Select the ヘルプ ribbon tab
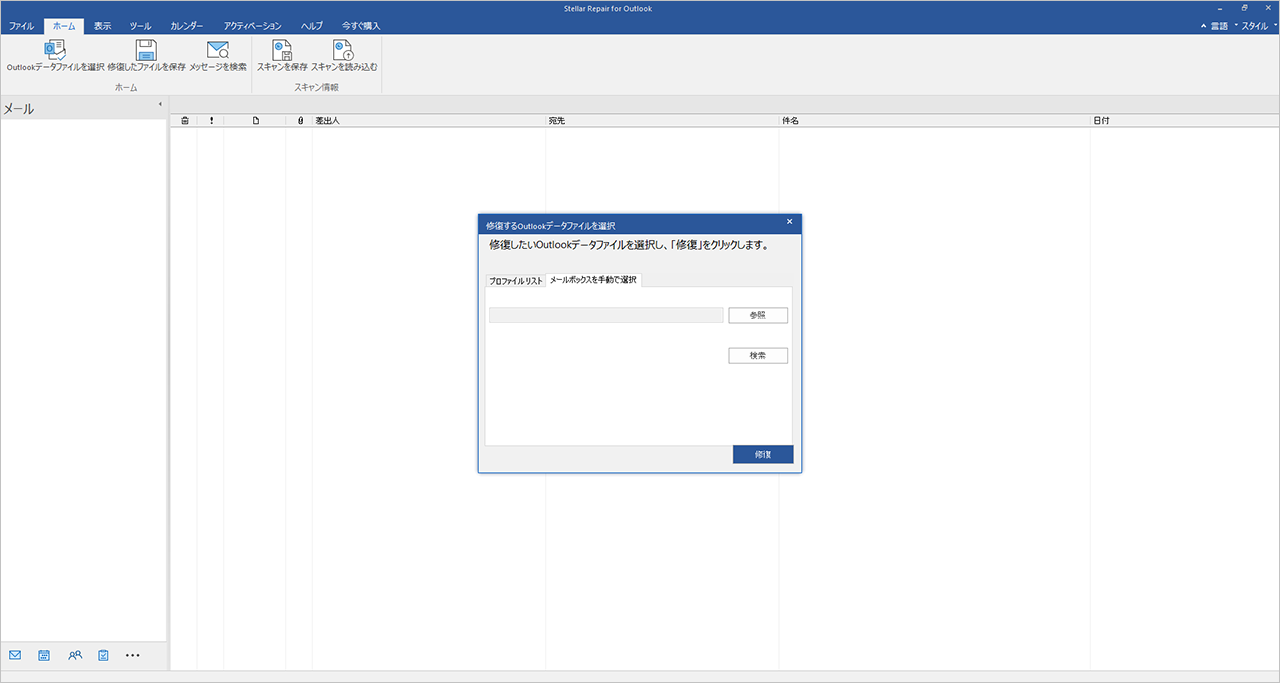 pos(312,26)
